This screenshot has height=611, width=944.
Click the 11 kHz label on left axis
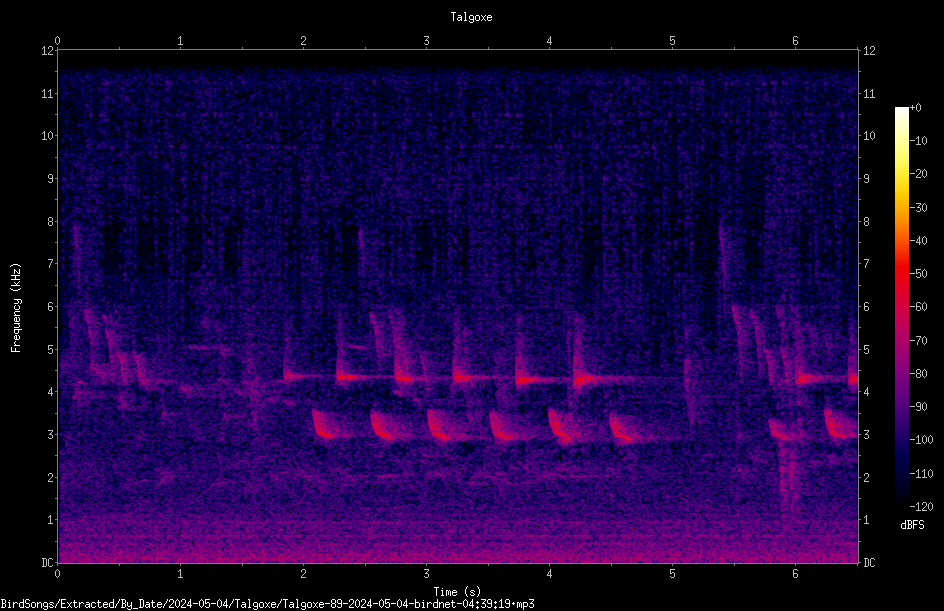(48, 93)
